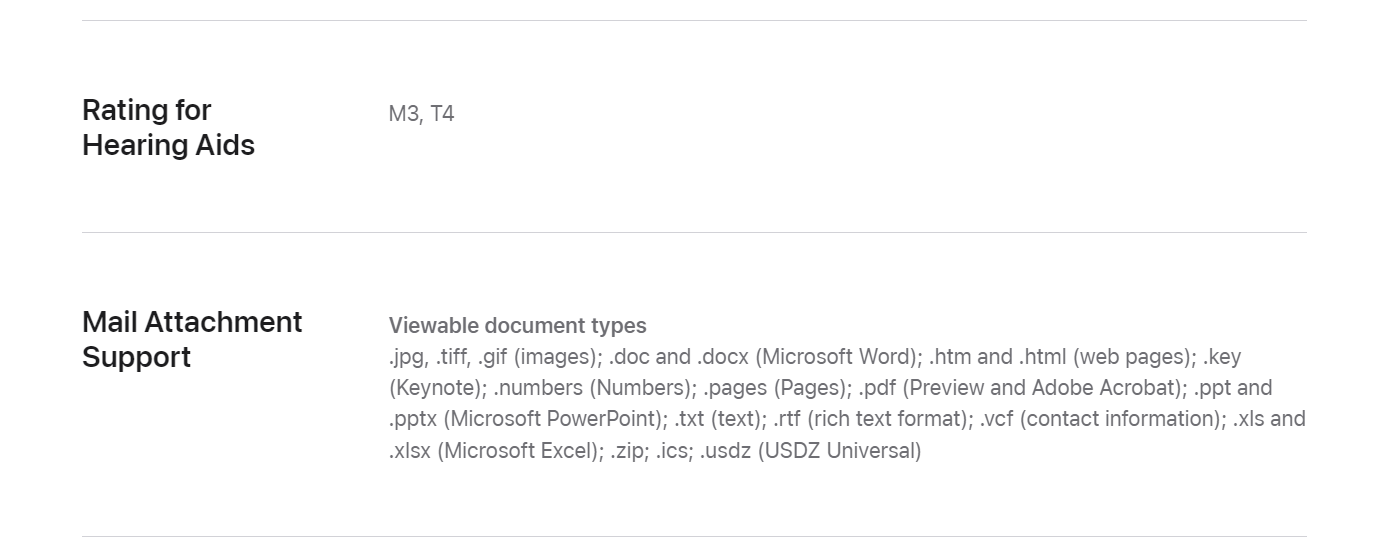Click the .key extension text

(x=1222, y=357)
